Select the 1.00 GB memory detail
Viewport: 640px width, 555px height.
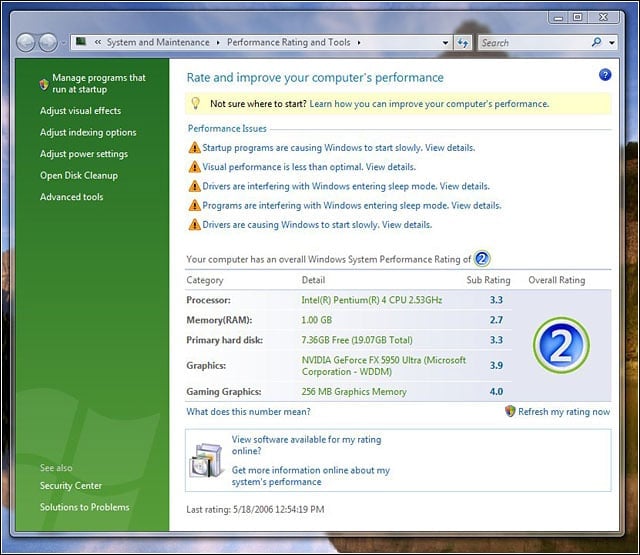pyautogui.click(x=316, y=320)
